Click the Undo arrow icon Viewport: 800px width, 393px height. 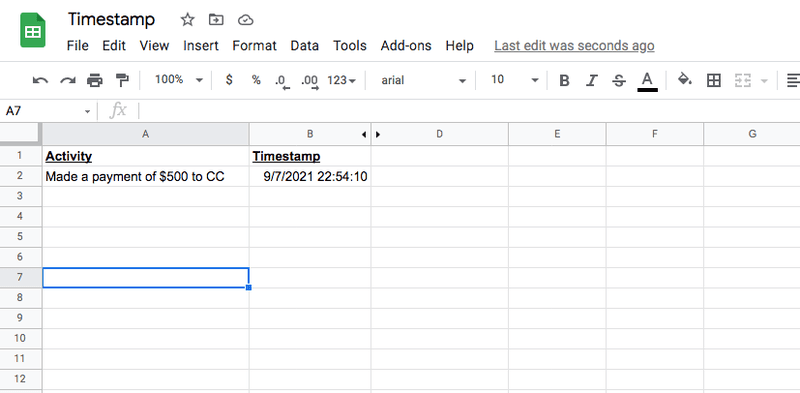(40, 80)
